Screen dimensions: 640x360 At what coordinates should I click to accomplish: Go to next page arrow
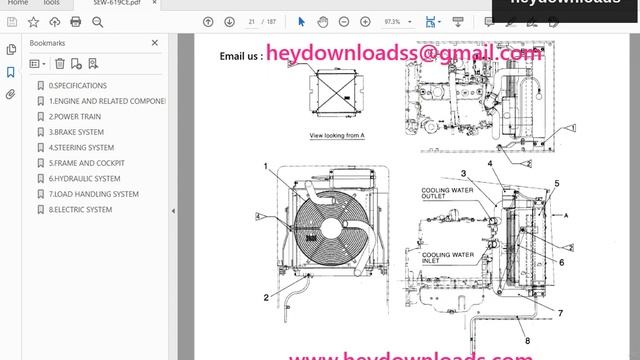[229, 22]
